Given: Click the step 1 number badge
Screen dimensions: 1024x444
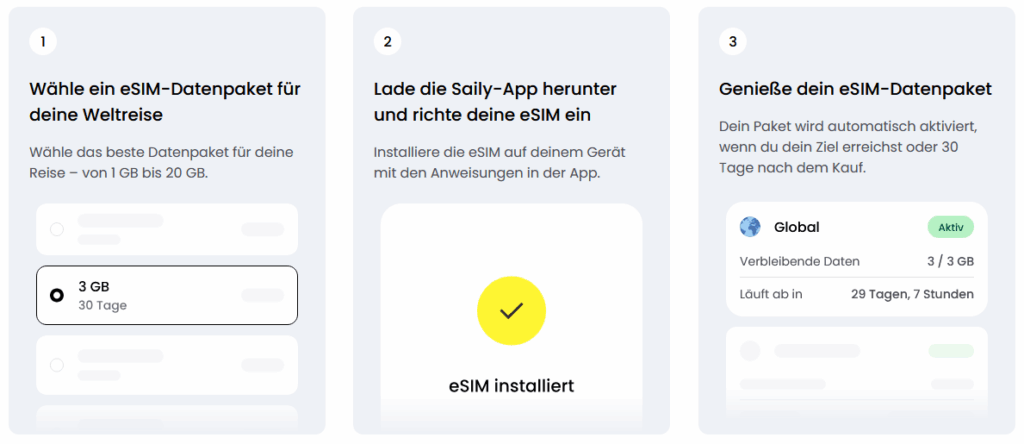Looking at the screenshot, I should (x=43, y=41).
